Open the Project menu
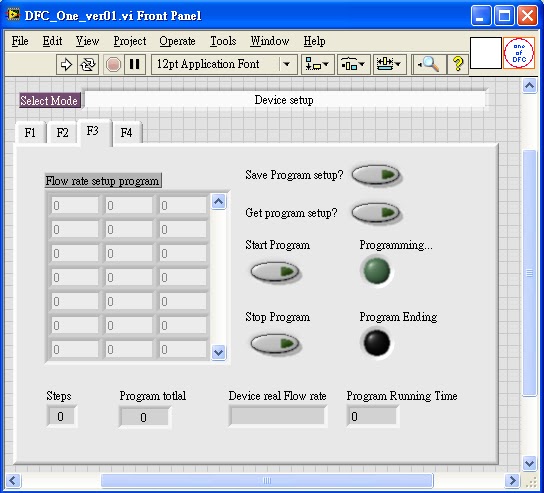 [x=130, y=41]
